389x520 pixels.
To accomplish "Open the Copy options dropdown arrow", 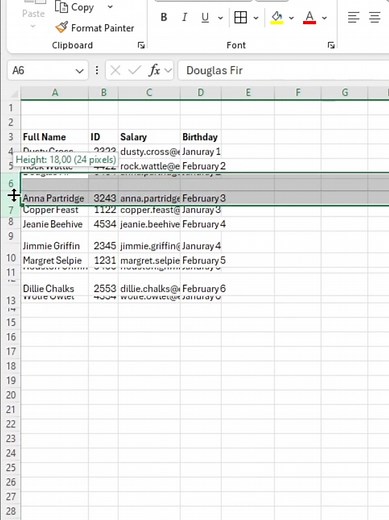I will point(110,7).
